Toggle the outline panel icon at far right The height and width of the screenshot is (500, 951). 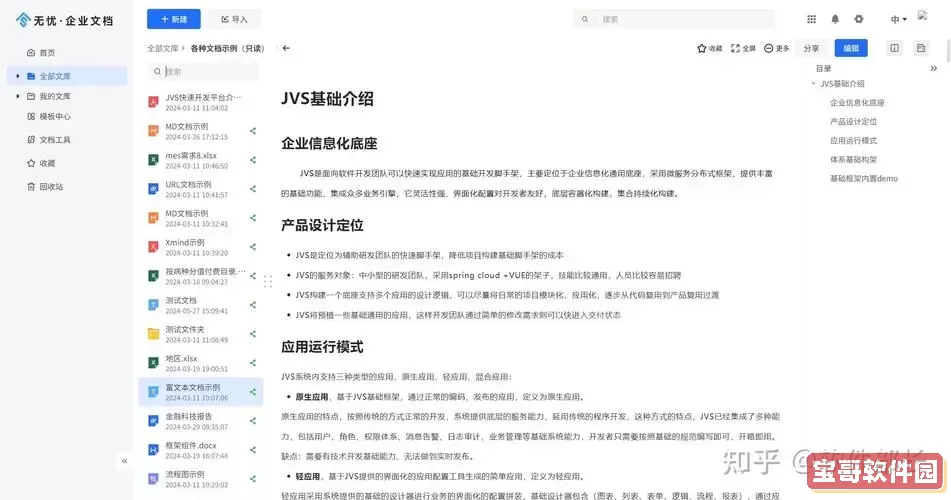click(921, 48)
